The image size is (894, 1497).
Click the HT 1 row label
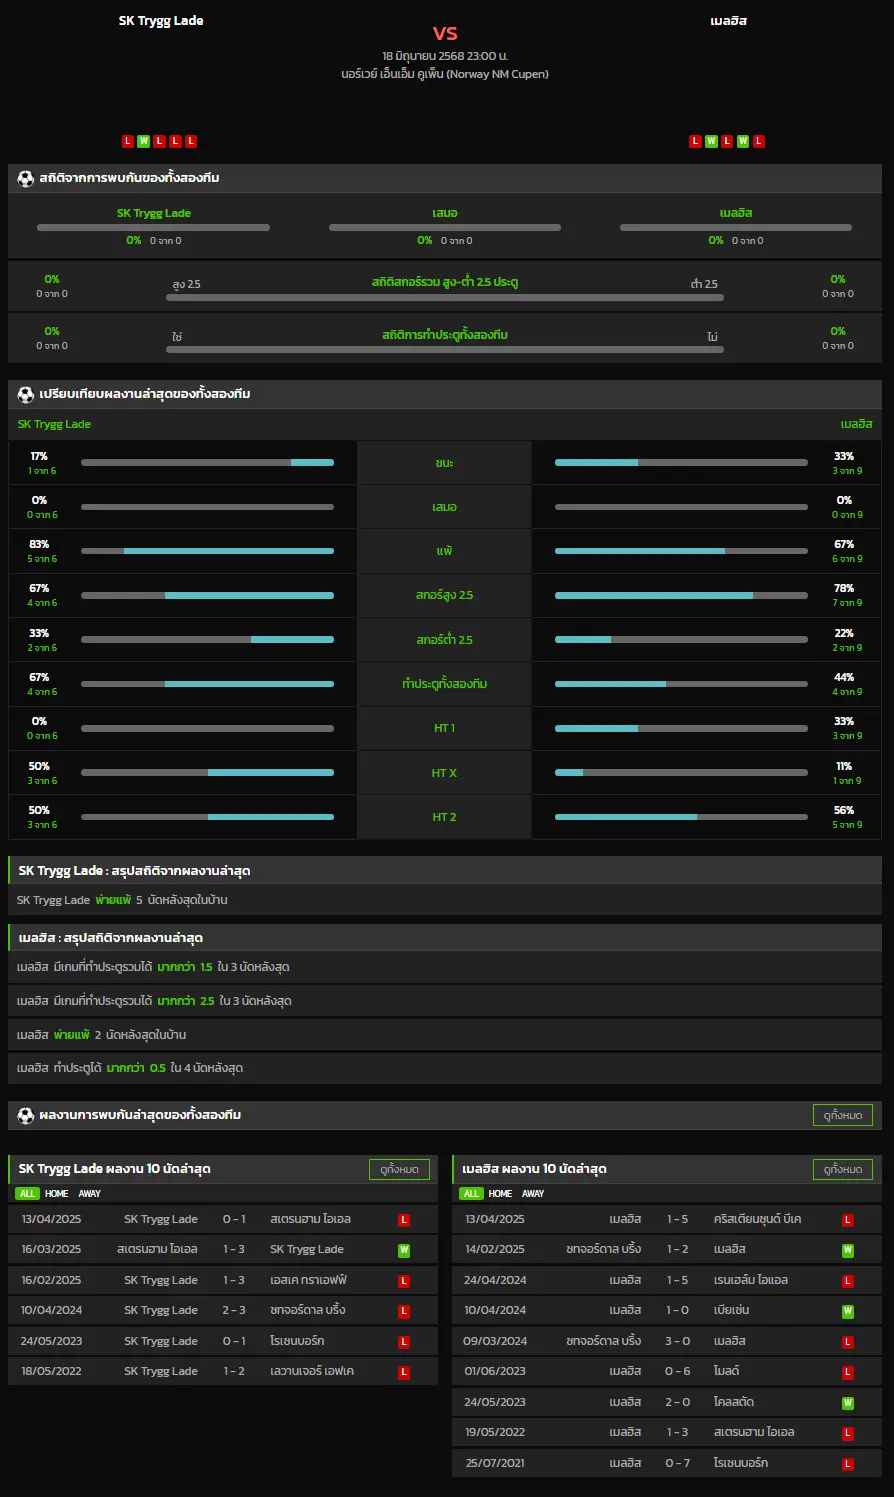pyautogui.click(x=445, y=728)
